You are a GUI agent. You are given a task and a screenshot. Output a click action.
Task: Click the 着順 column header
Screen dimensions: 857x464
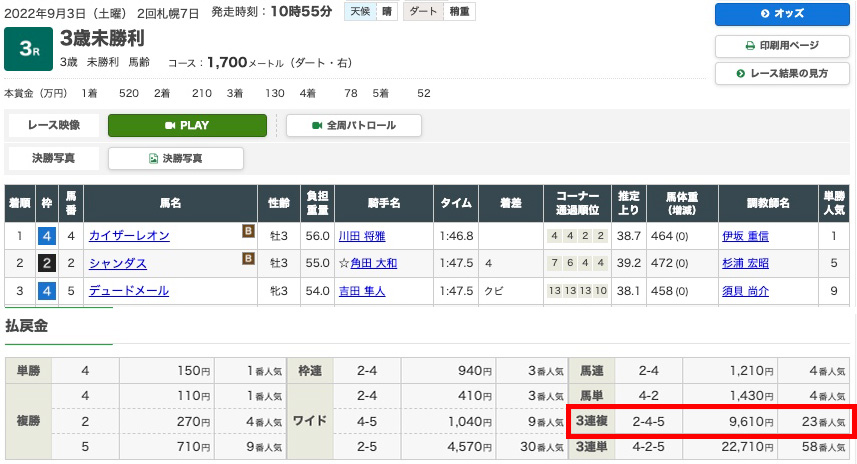[20, 203]
